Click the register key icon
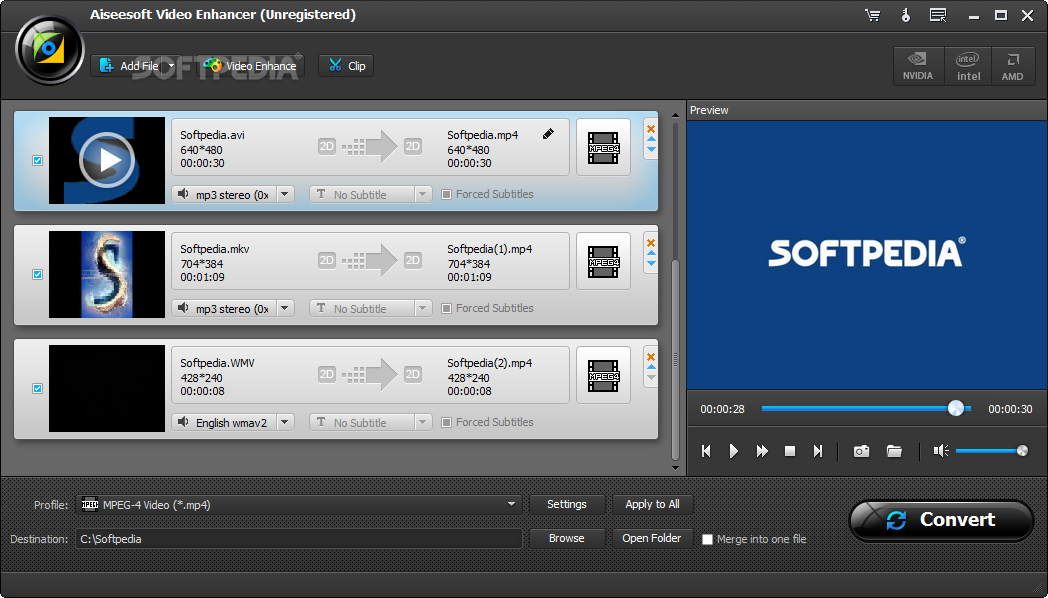Viewport: 1048px width, 598px height. (906, 15)
